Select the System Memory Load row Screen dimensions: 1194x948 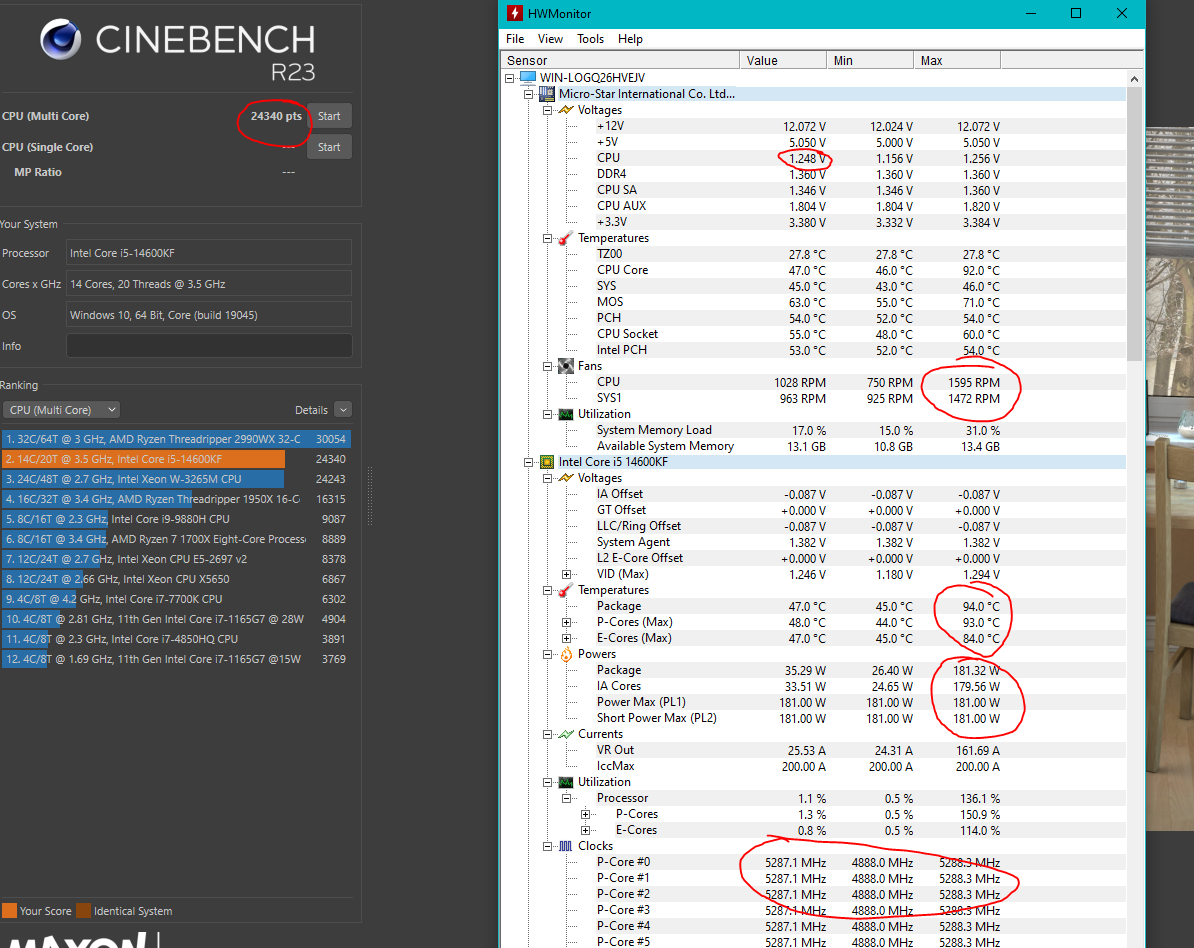[814, 430]
